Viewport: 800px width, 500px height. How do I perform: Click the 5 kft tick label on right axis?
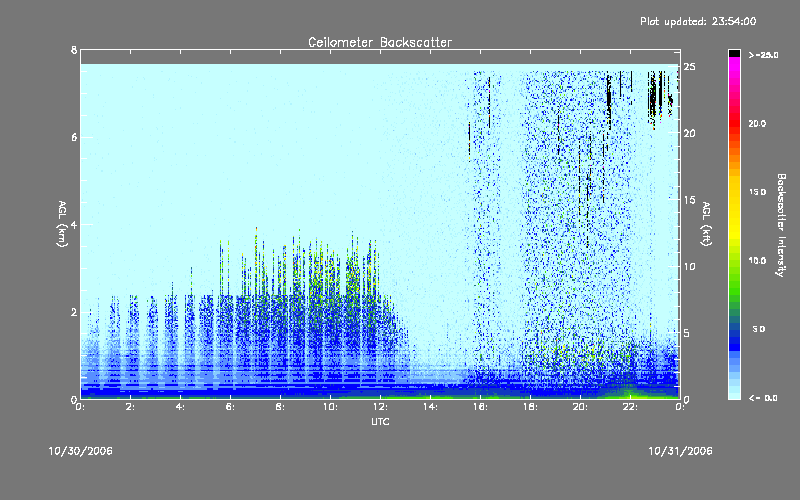click(x=687, y=333)
